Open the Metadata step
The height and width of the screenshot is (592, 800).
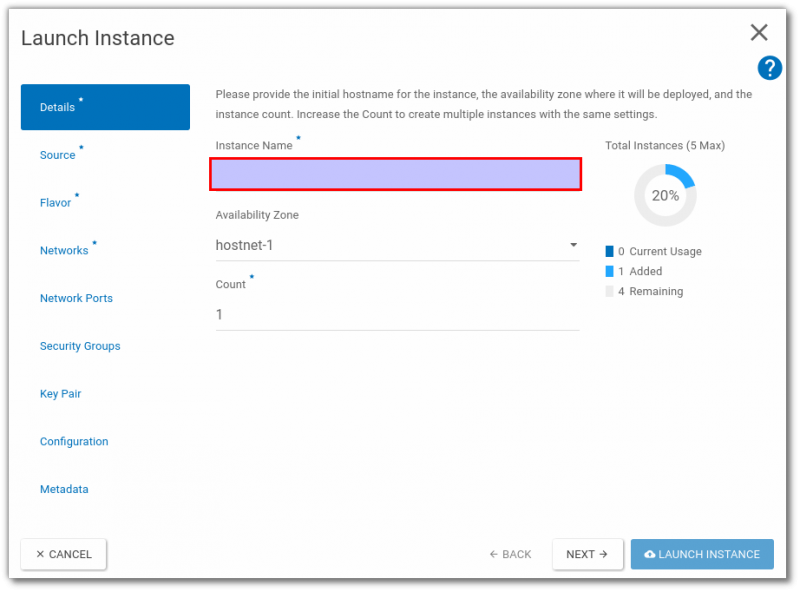pos(64,489)
